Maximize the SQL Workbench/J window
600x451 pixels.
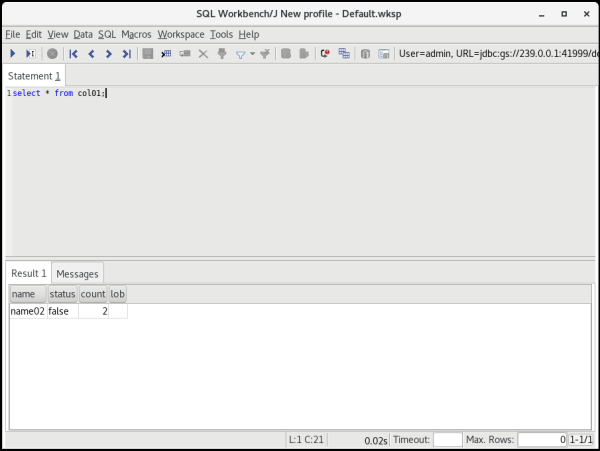[564, 14]
